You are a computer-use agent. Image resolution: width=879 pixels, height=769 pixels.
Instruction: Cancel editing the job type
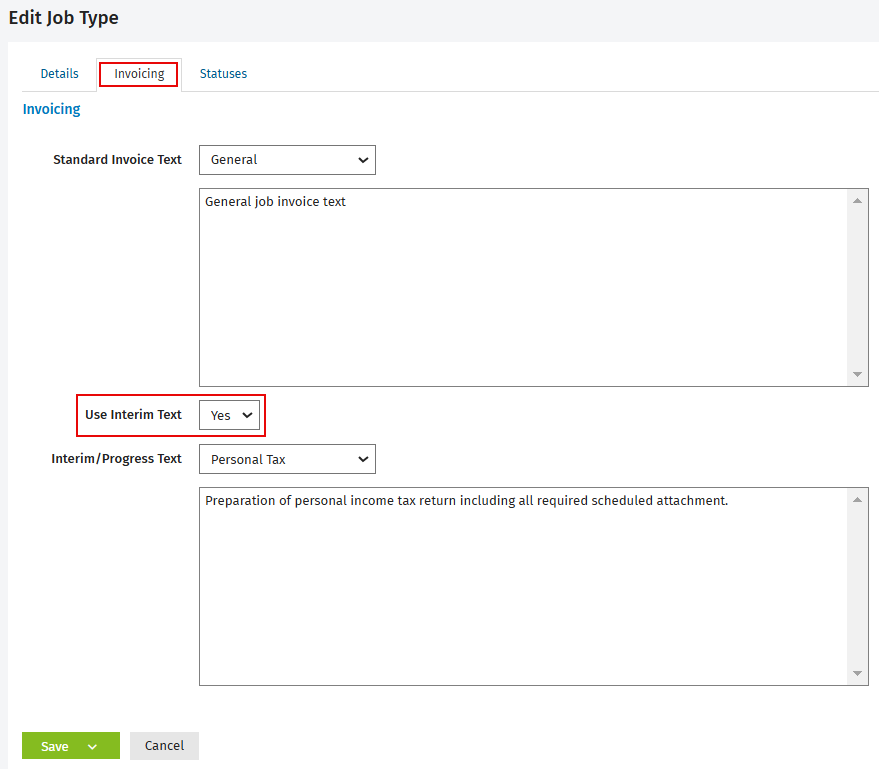164,746
